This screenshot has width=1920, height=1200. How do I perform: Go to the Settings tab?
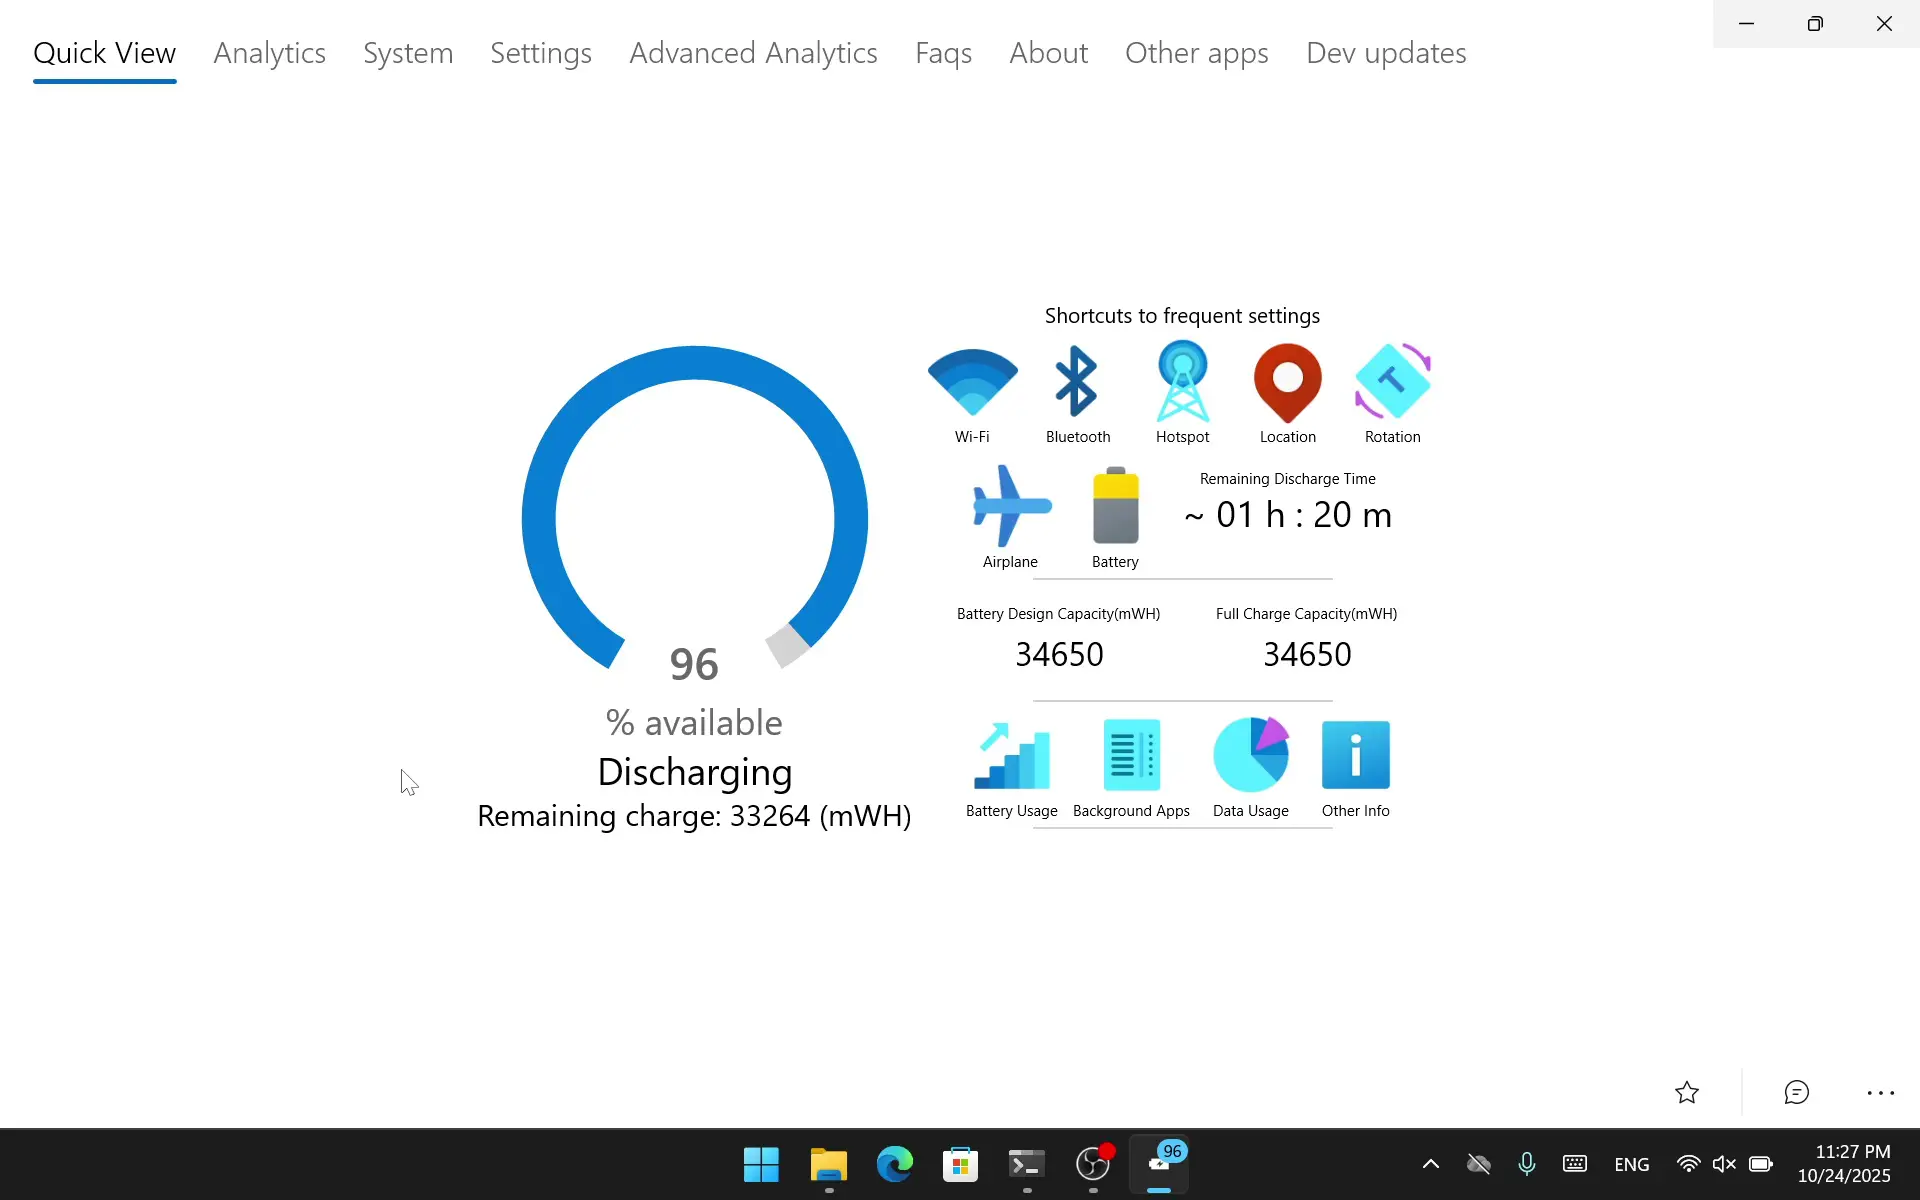coord(540,53)
